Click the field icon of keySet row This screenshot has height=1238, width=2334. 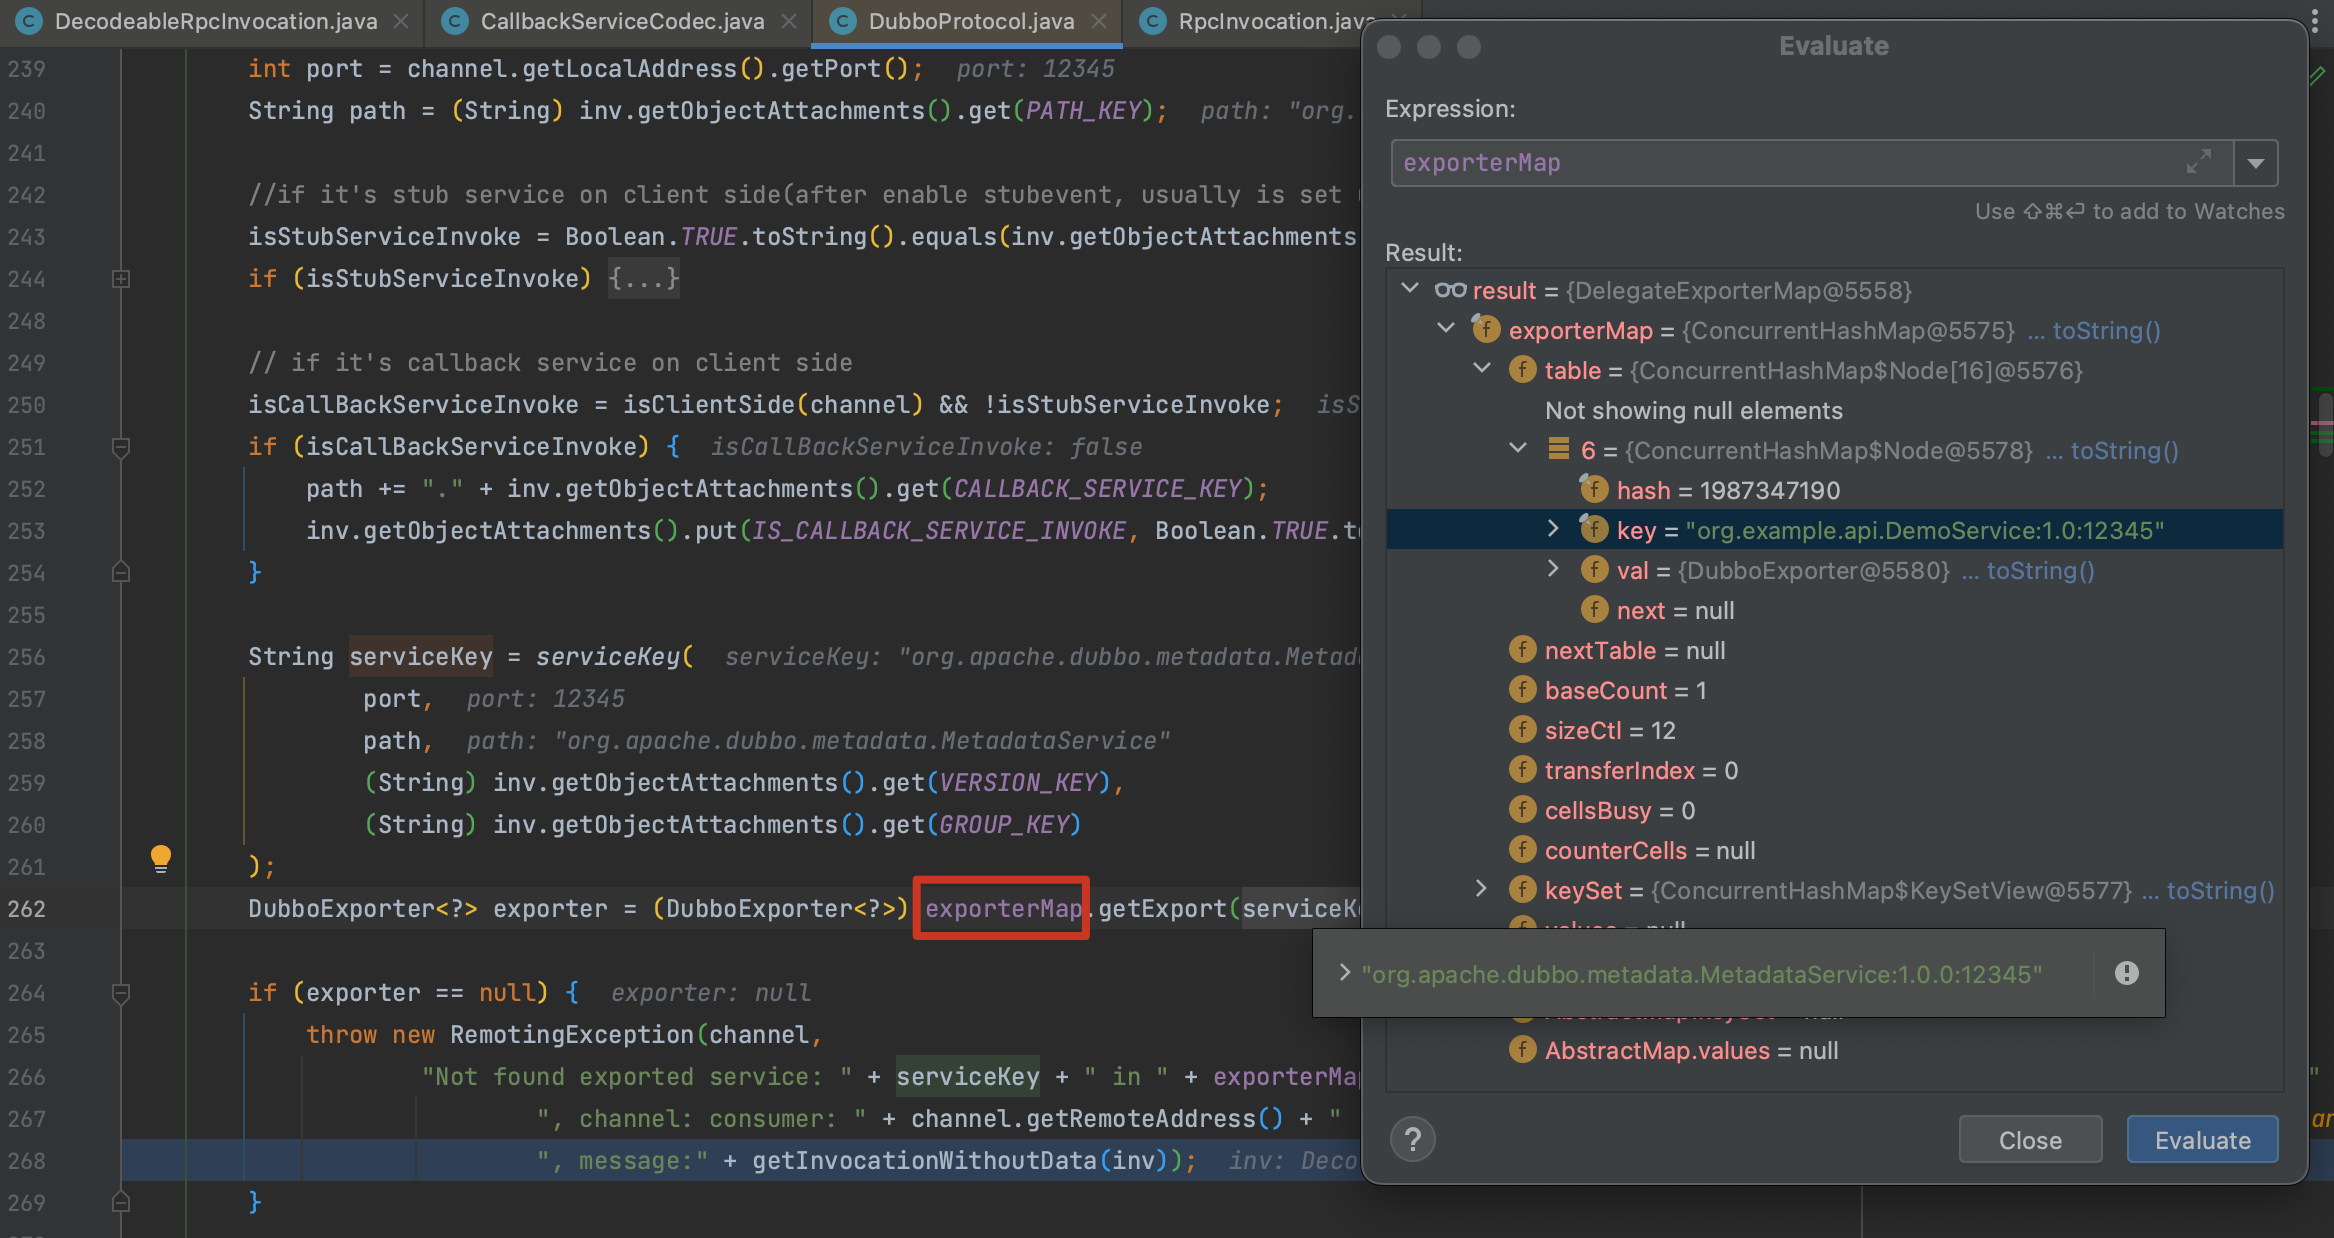tap(1522, 890)
